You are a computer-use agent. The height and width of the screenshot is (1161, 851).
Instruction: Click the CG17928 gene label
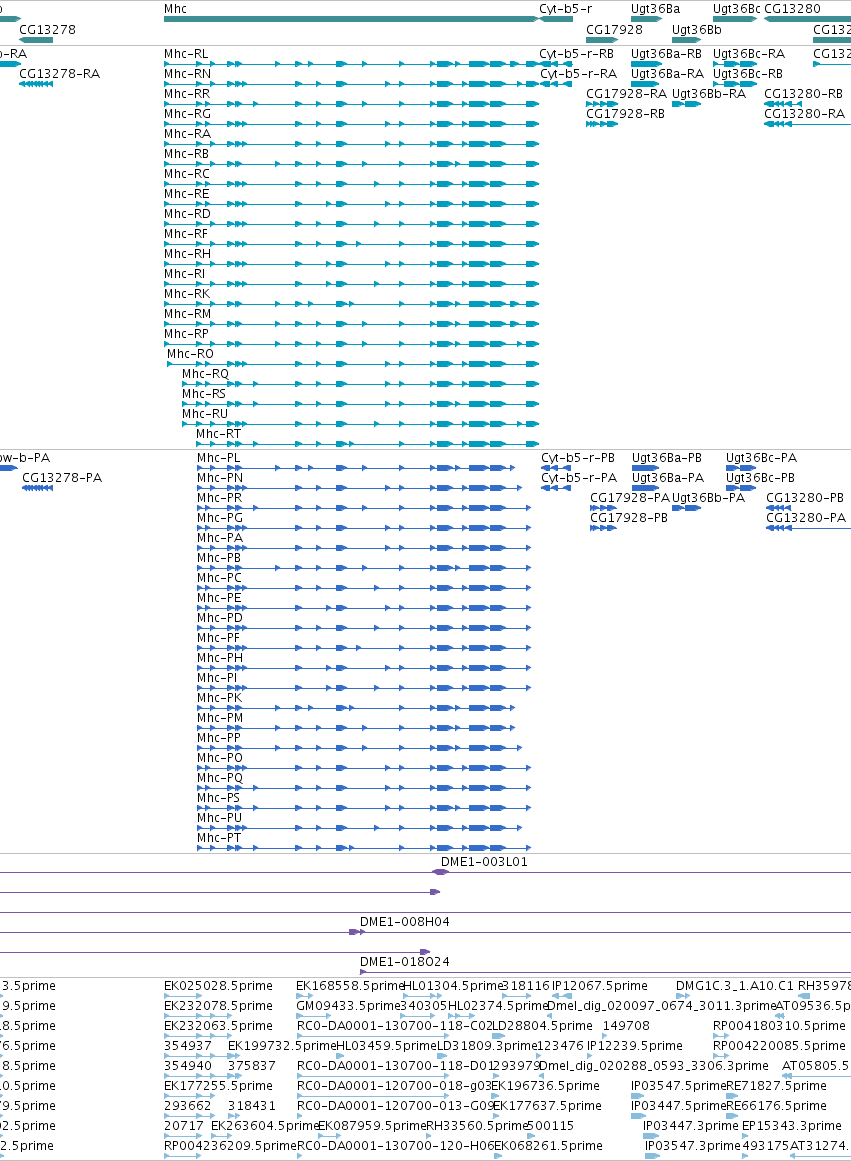(614, 30)
